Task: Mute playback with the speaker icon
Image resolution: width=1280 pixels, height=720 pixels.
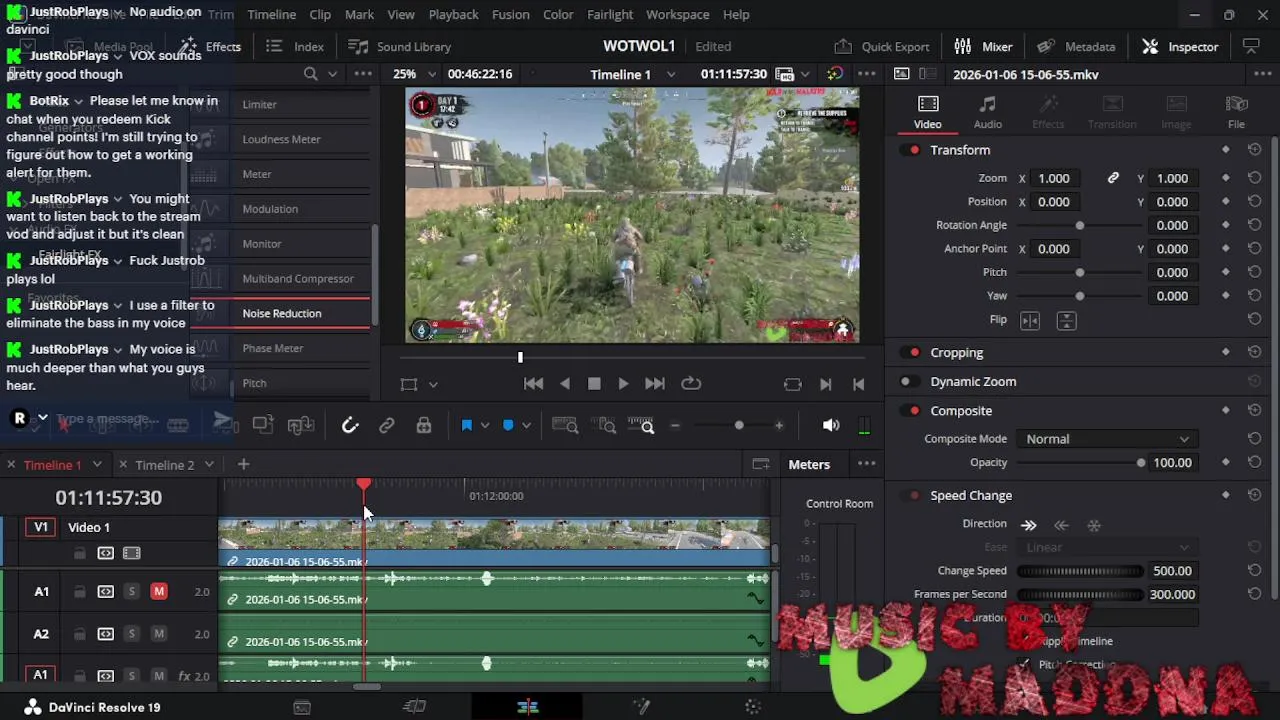Action: pos(831,426)
